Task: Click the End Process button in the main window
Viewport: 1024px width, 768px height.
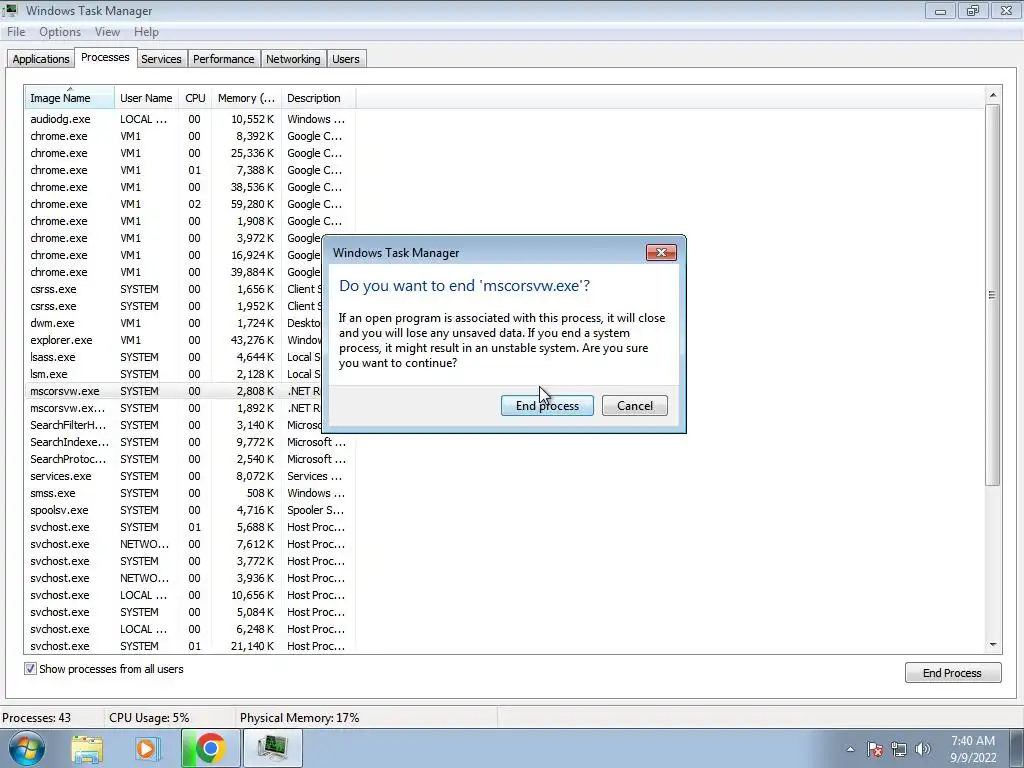Action: tap(953, 673)
